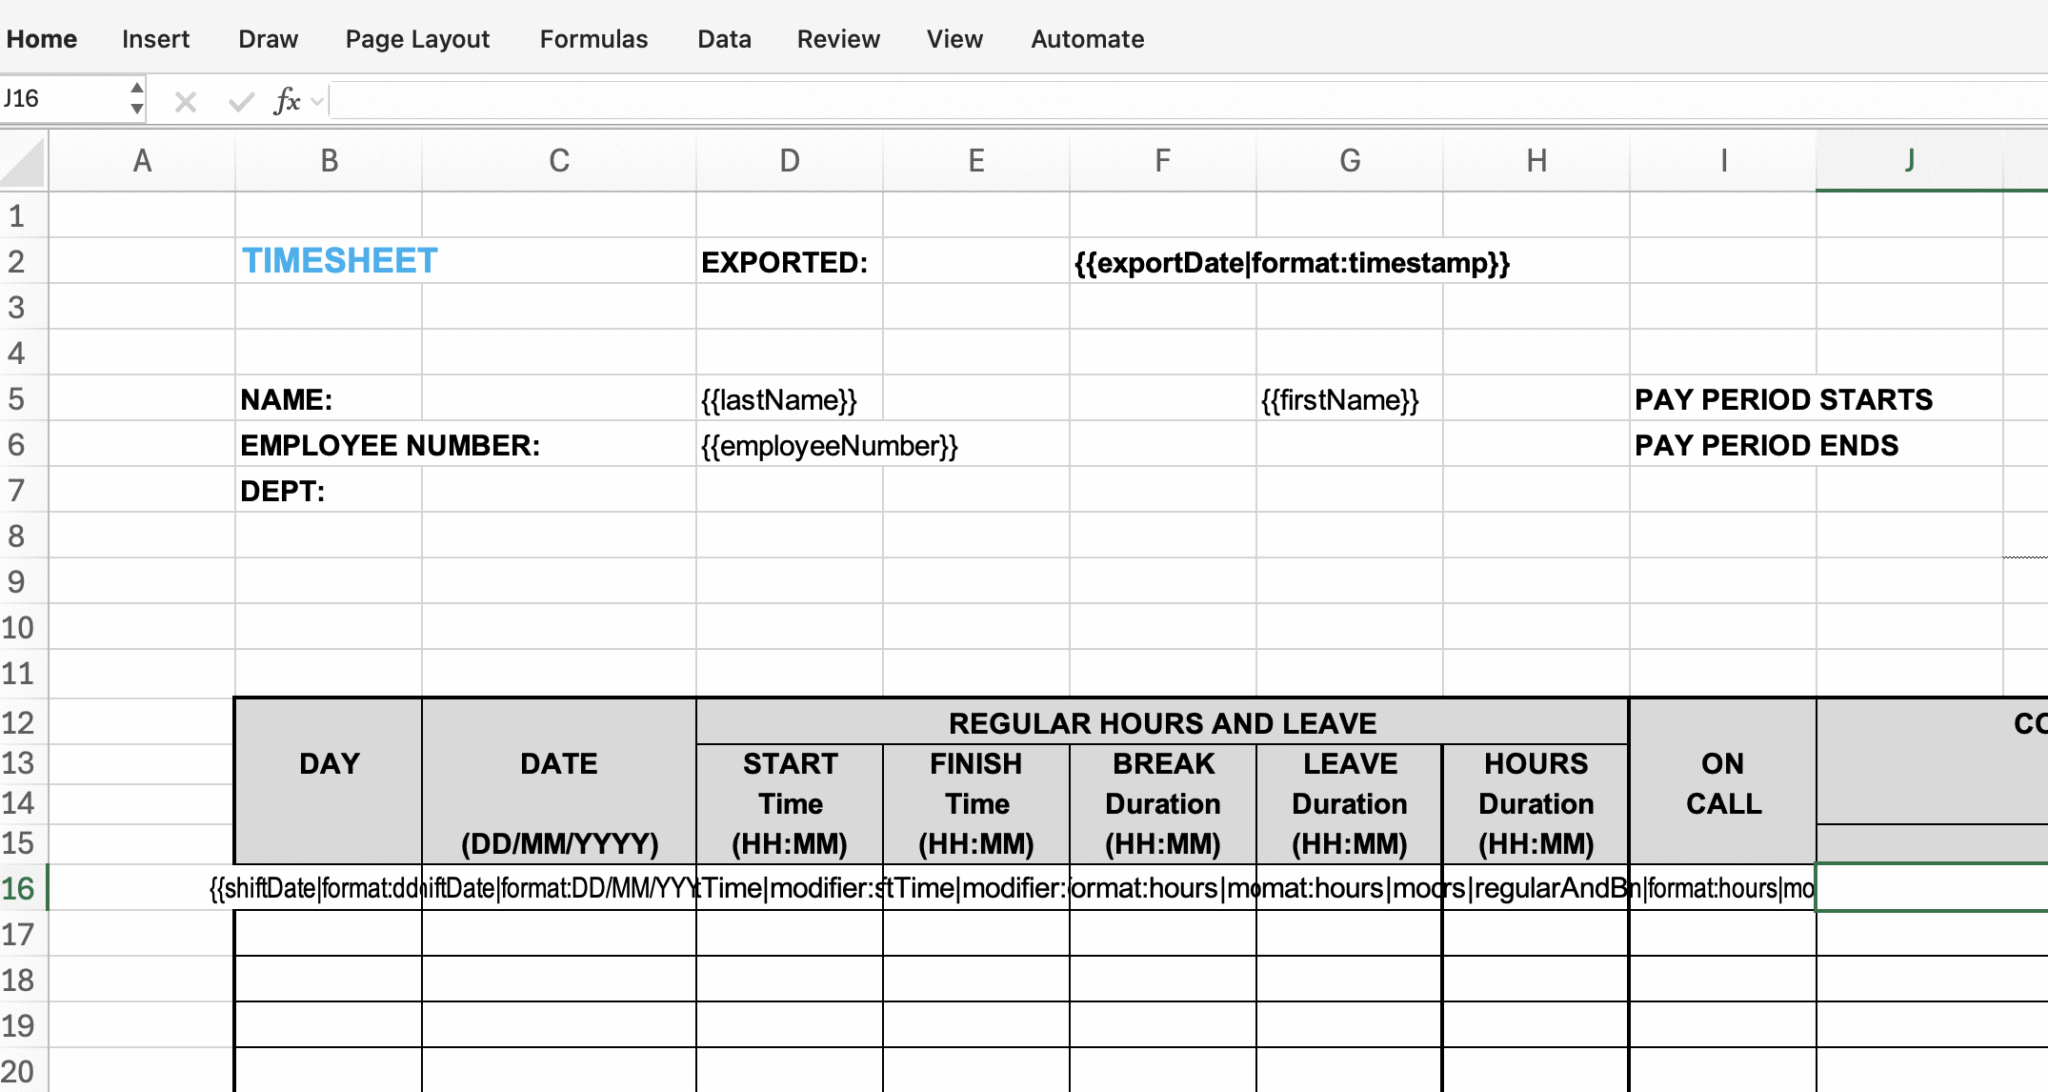
Task: Click the confirm entry checkmark icon
Action: [240, 101]
